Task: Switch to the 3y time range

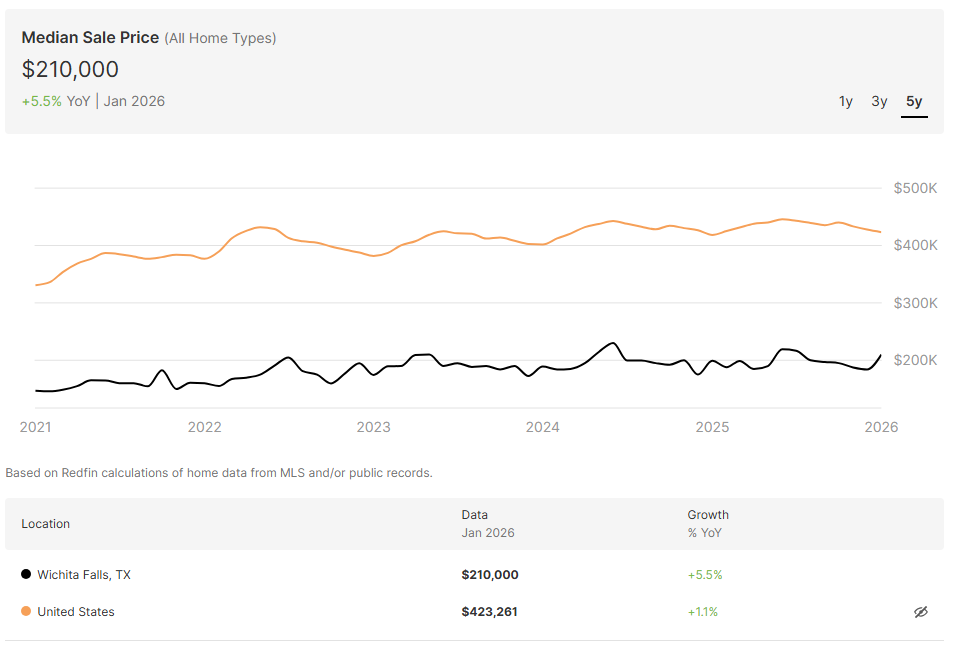Action: tap(879, 101)
